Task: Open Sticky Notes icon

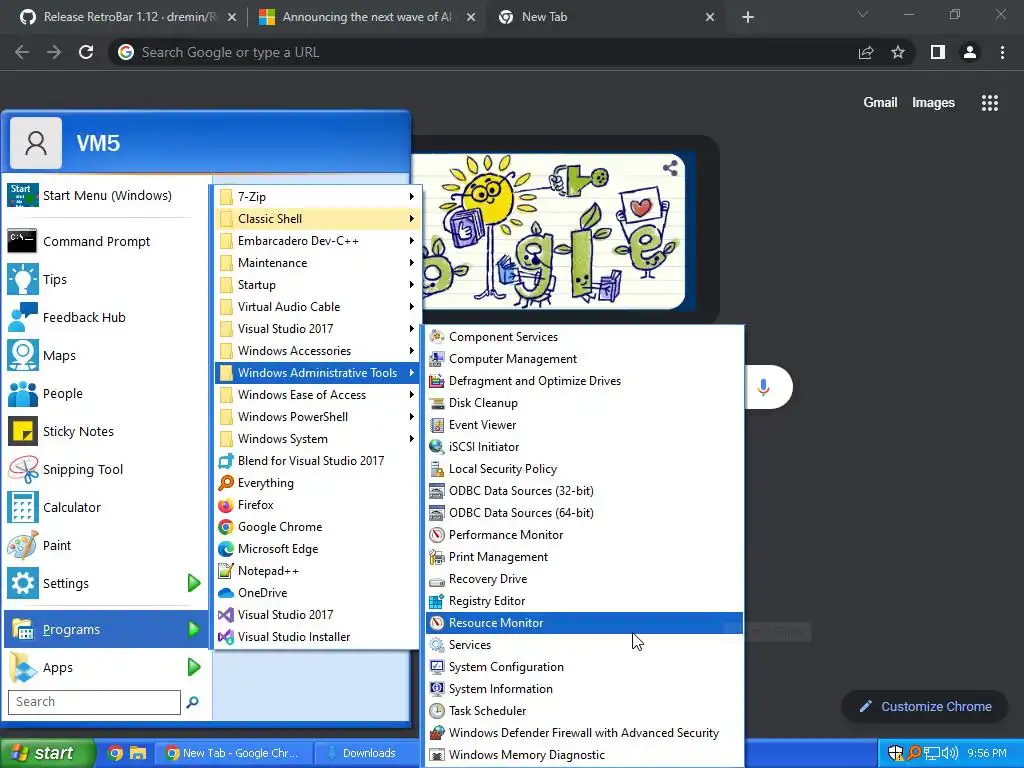Action: tap(22, 431)
